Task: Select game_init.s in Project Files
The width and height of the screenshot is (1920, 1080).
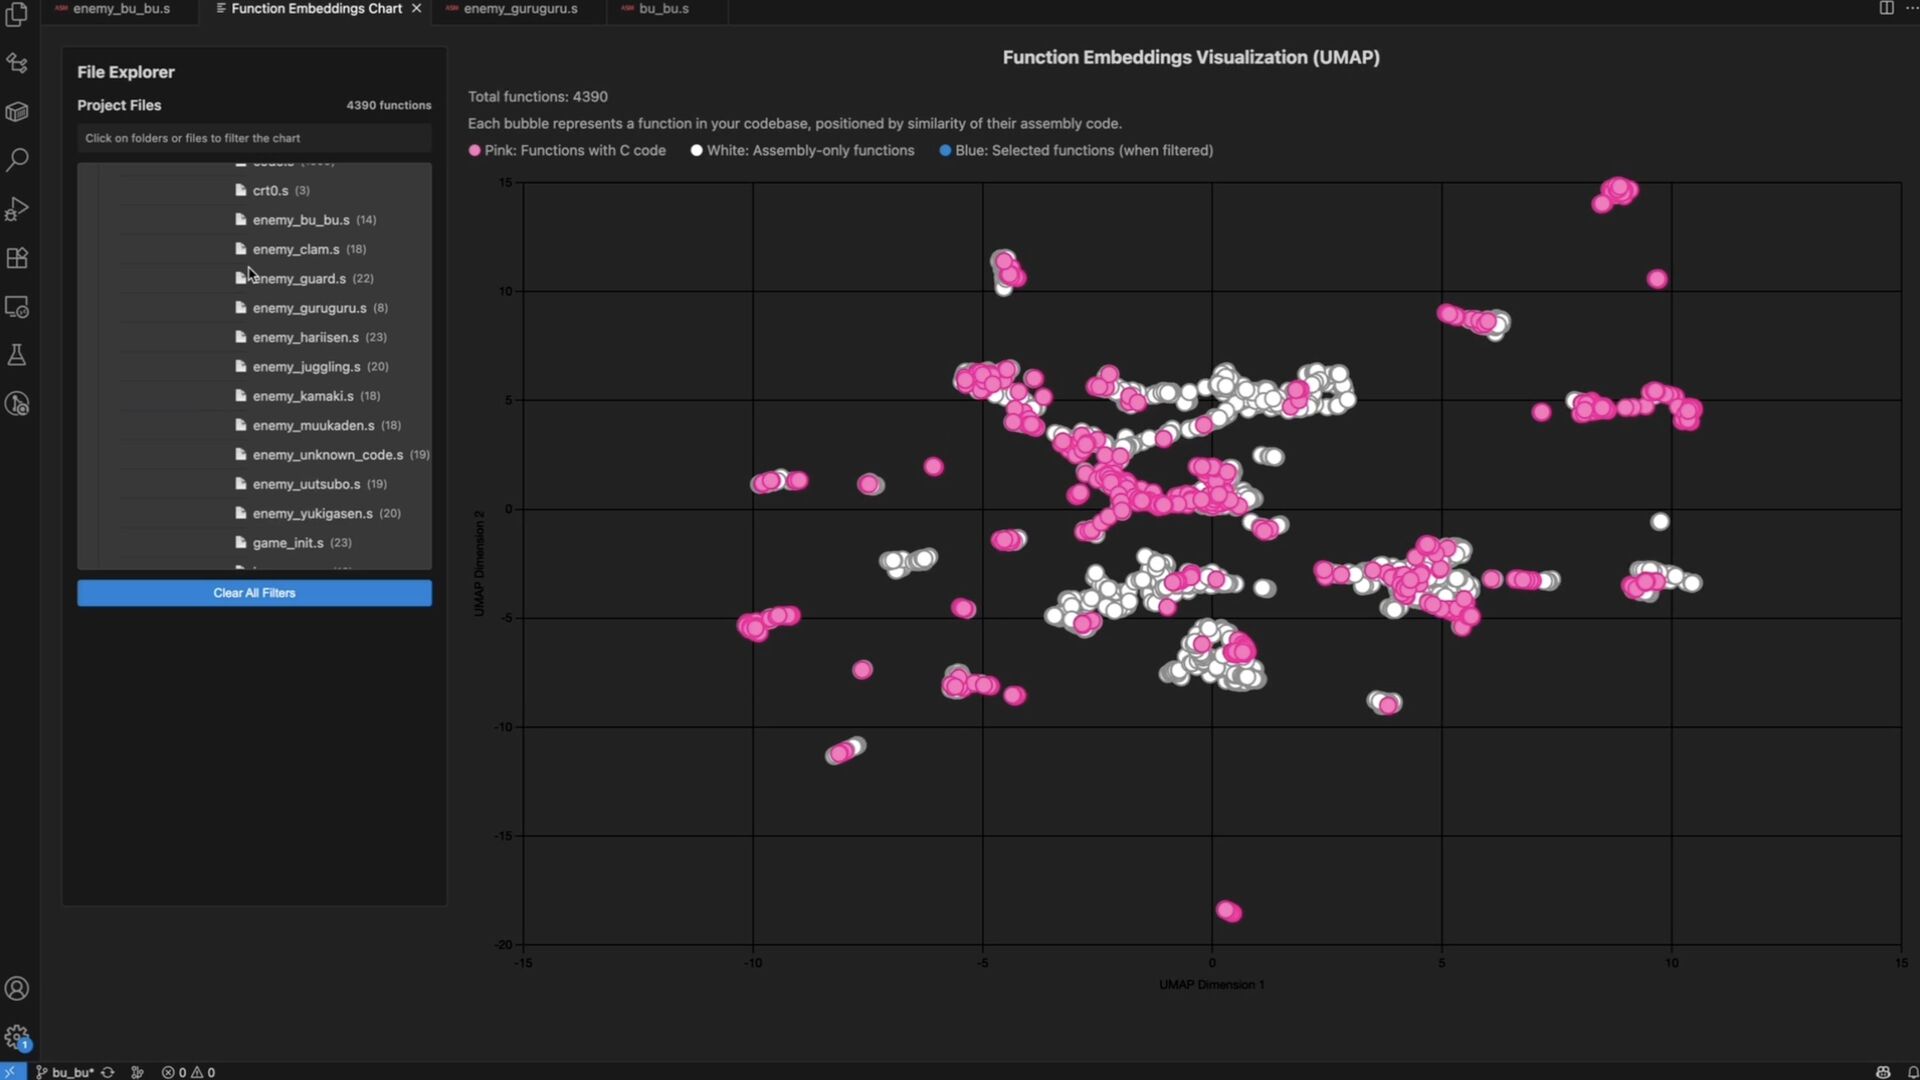Action: coord(288,543)
